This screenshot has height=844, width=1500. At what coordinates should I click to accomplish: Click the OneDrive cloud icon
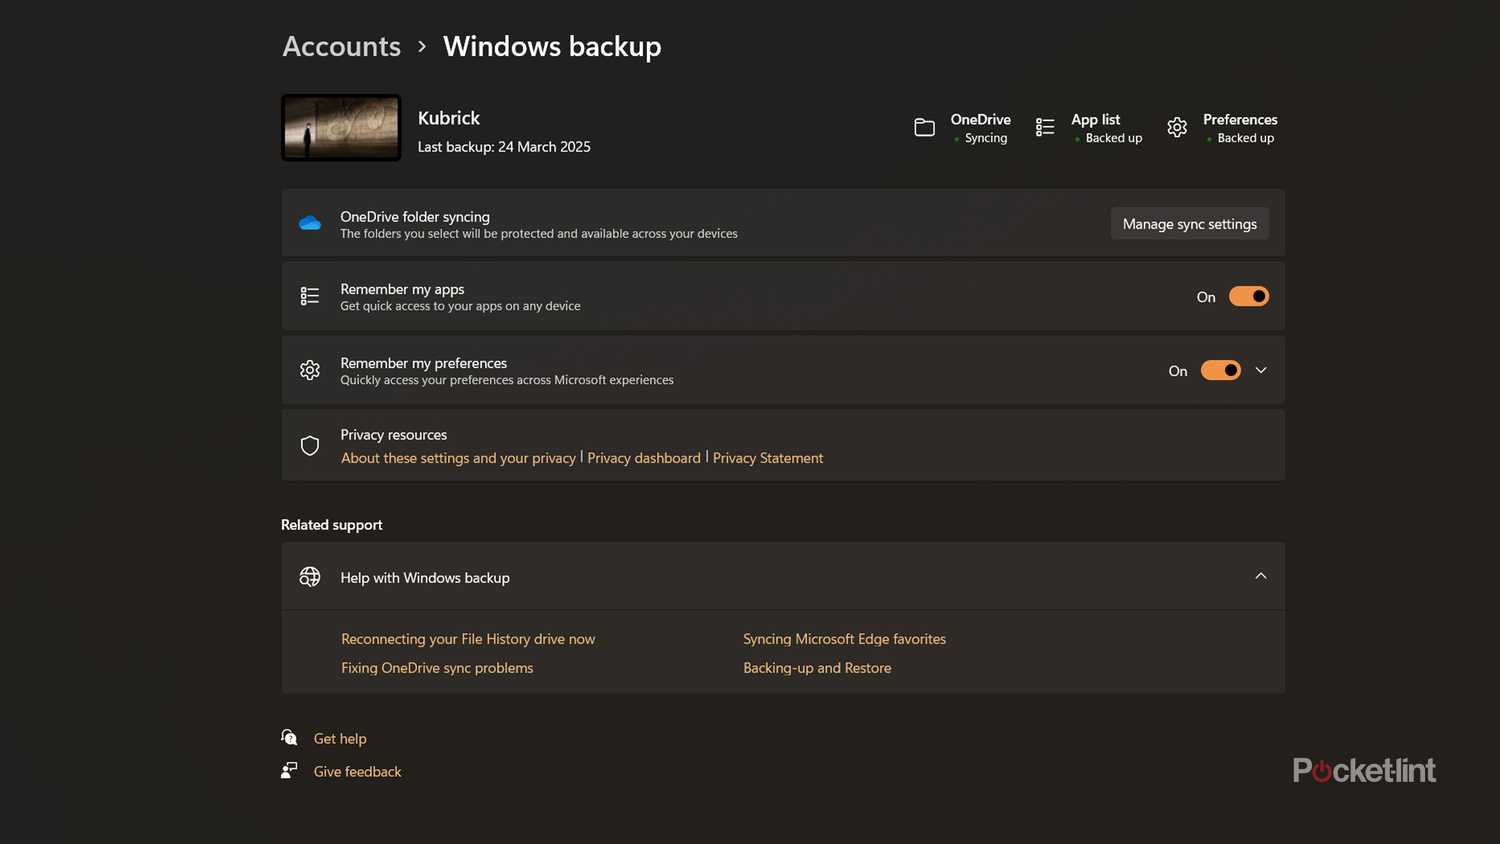click(310, 223)
